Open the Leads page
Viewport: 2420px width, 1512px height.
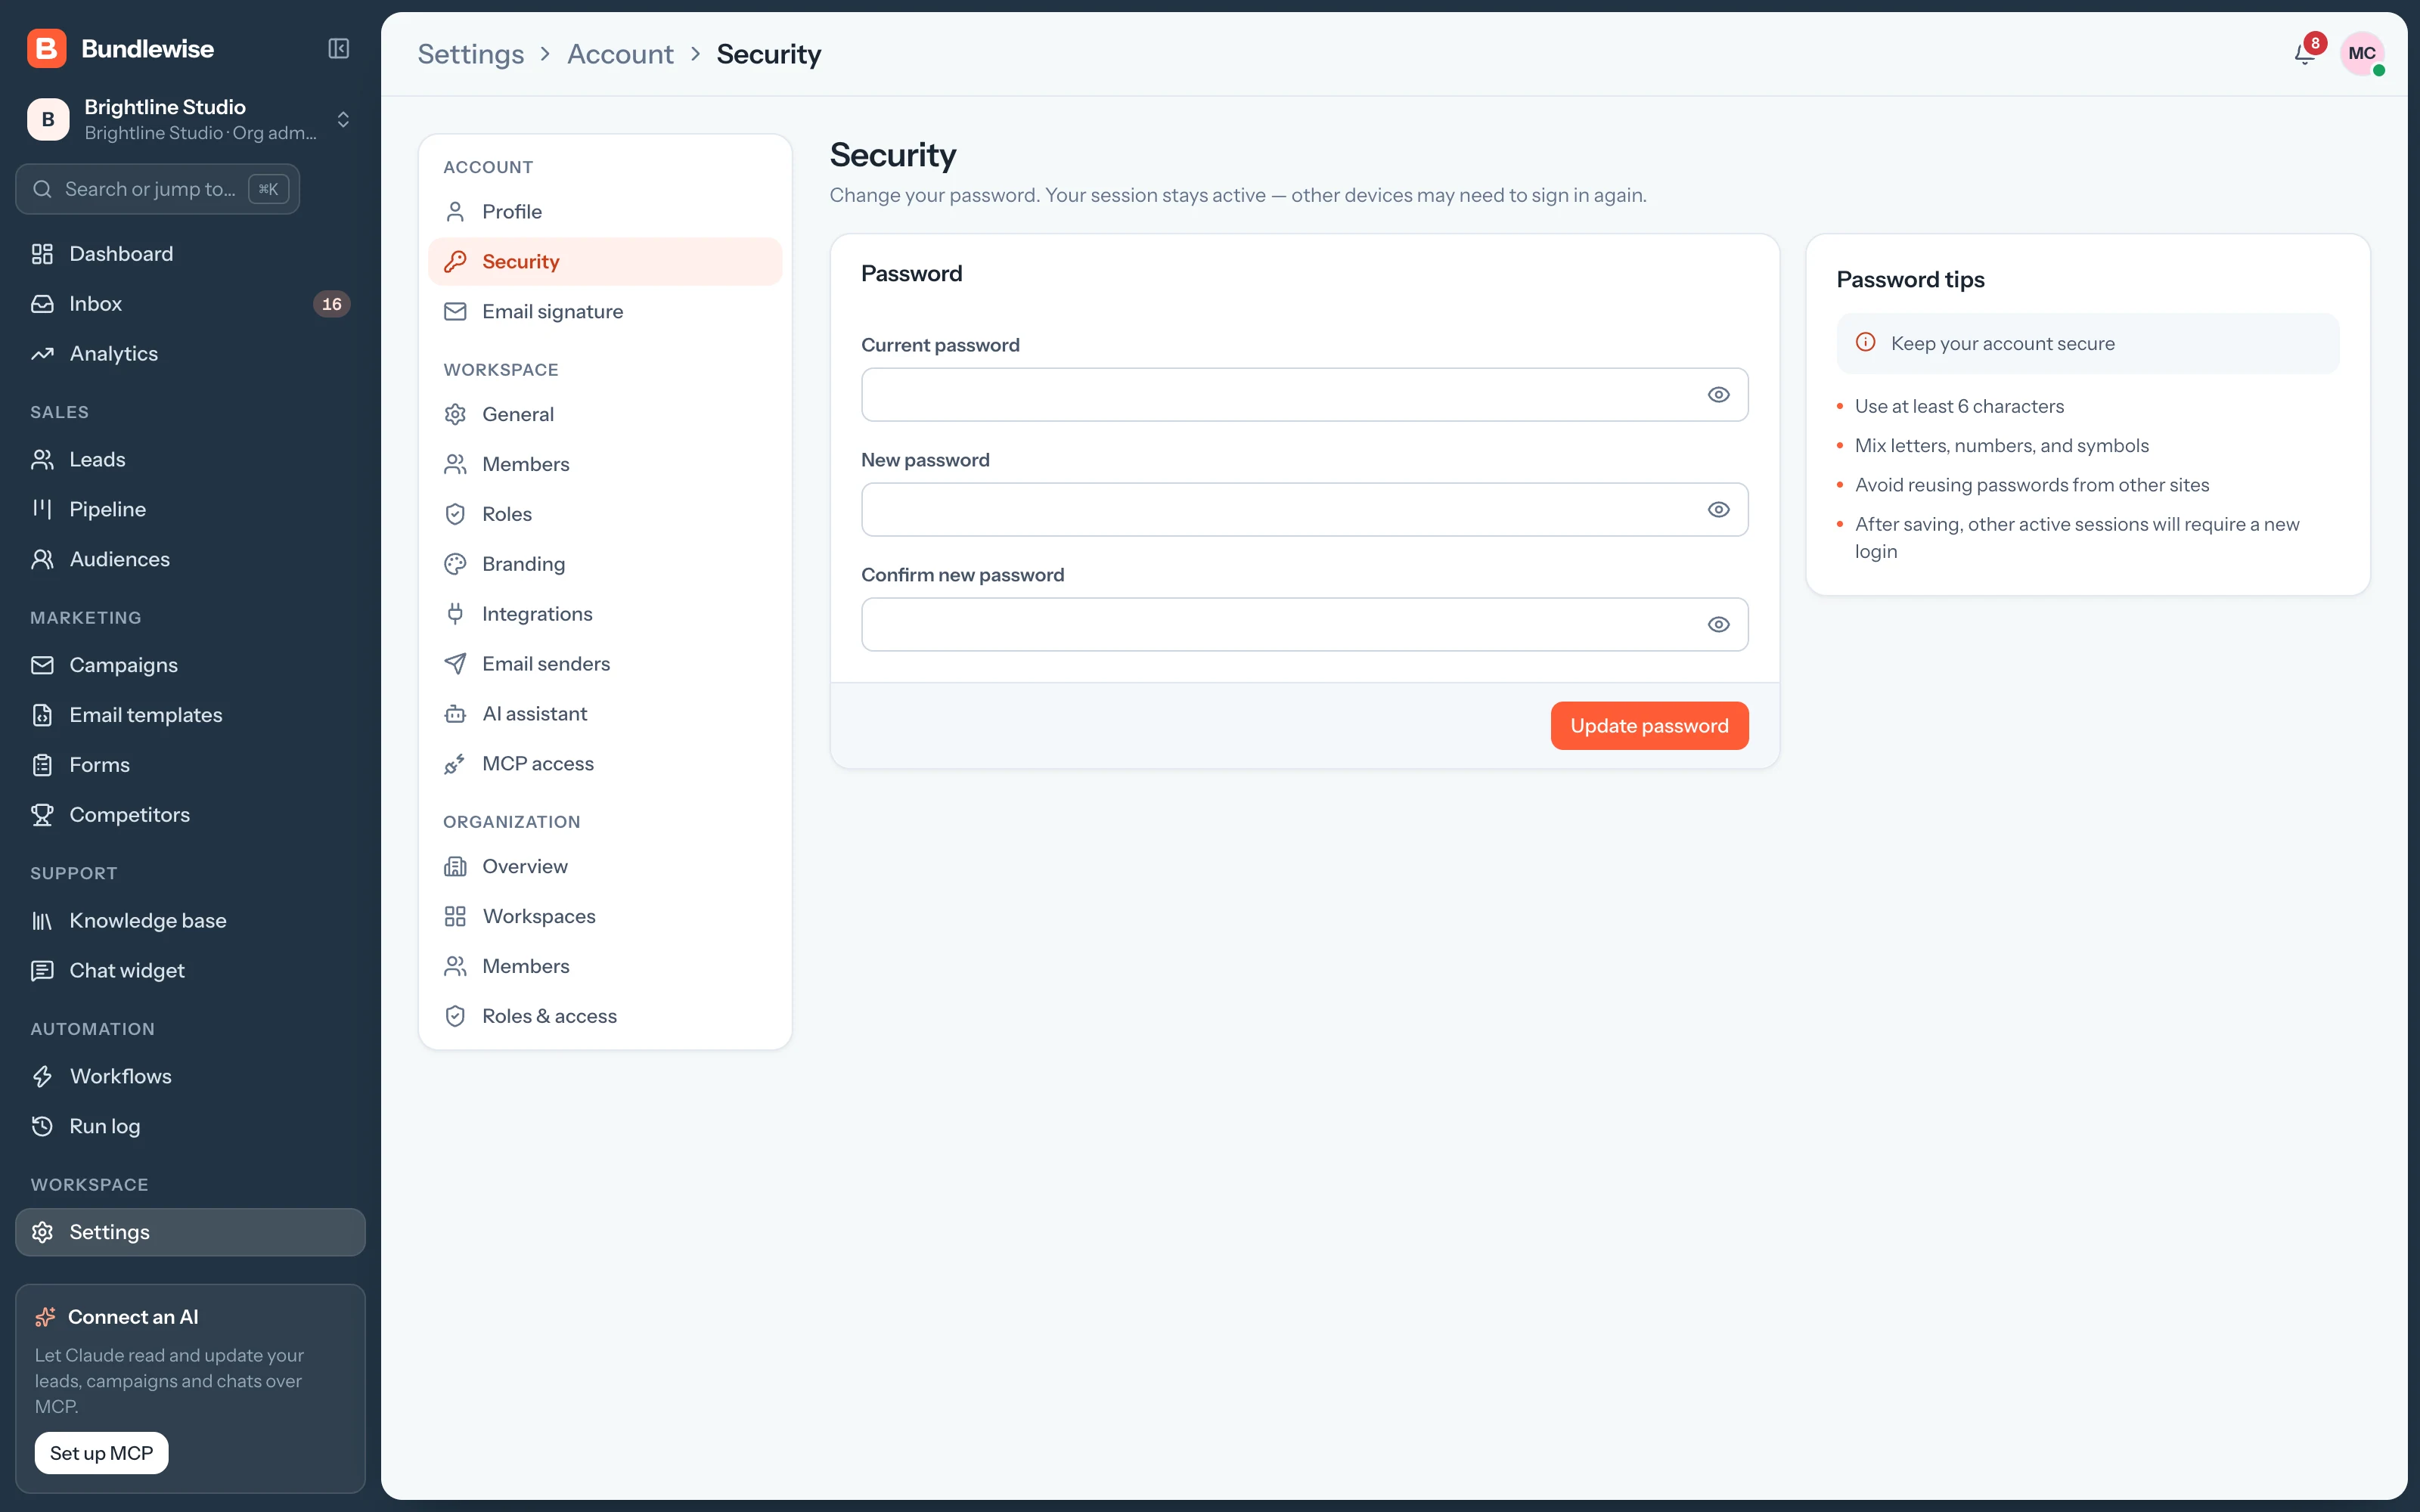[190, 459]
